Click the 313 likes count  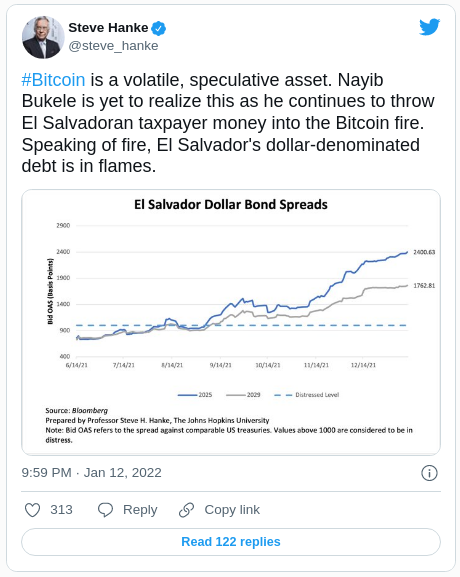coord(61,510)
